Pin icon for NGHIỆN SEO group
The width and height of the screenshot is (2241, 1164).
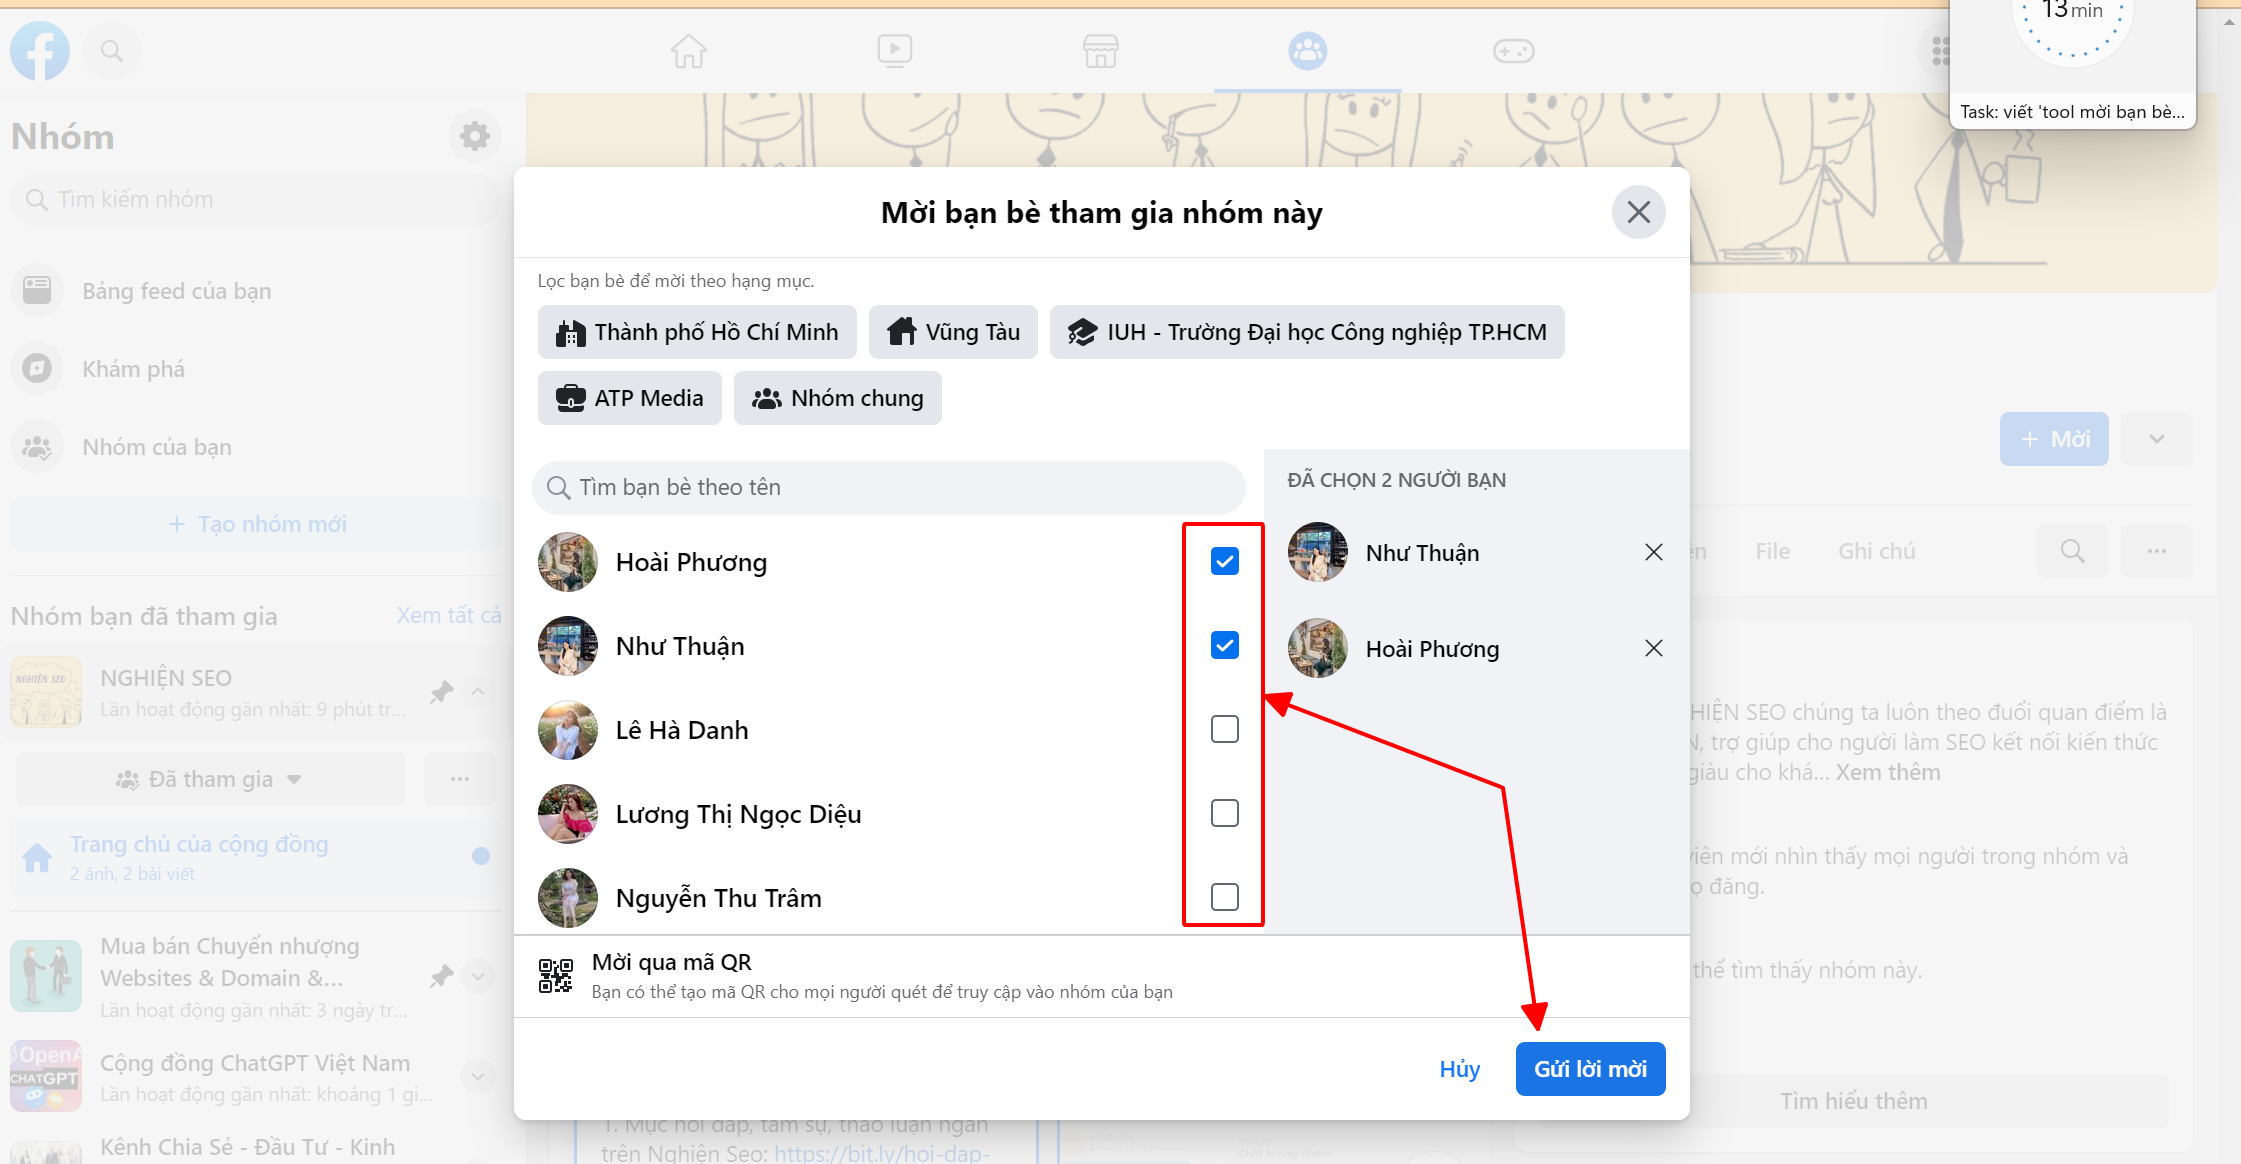[442, 692]
